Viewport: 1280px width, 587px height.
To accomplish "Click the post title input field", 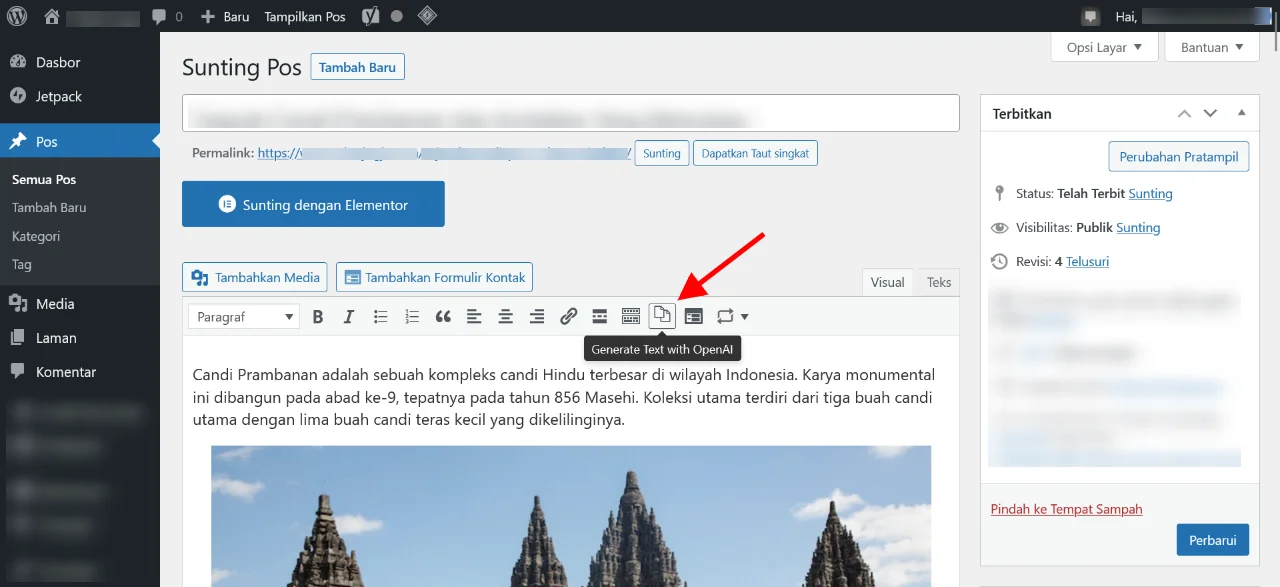I will (x=570, y=114).
